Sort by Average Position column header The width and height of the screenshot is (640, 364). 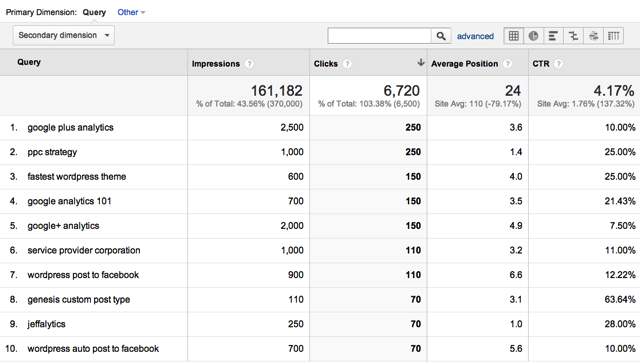coord(464,64)
